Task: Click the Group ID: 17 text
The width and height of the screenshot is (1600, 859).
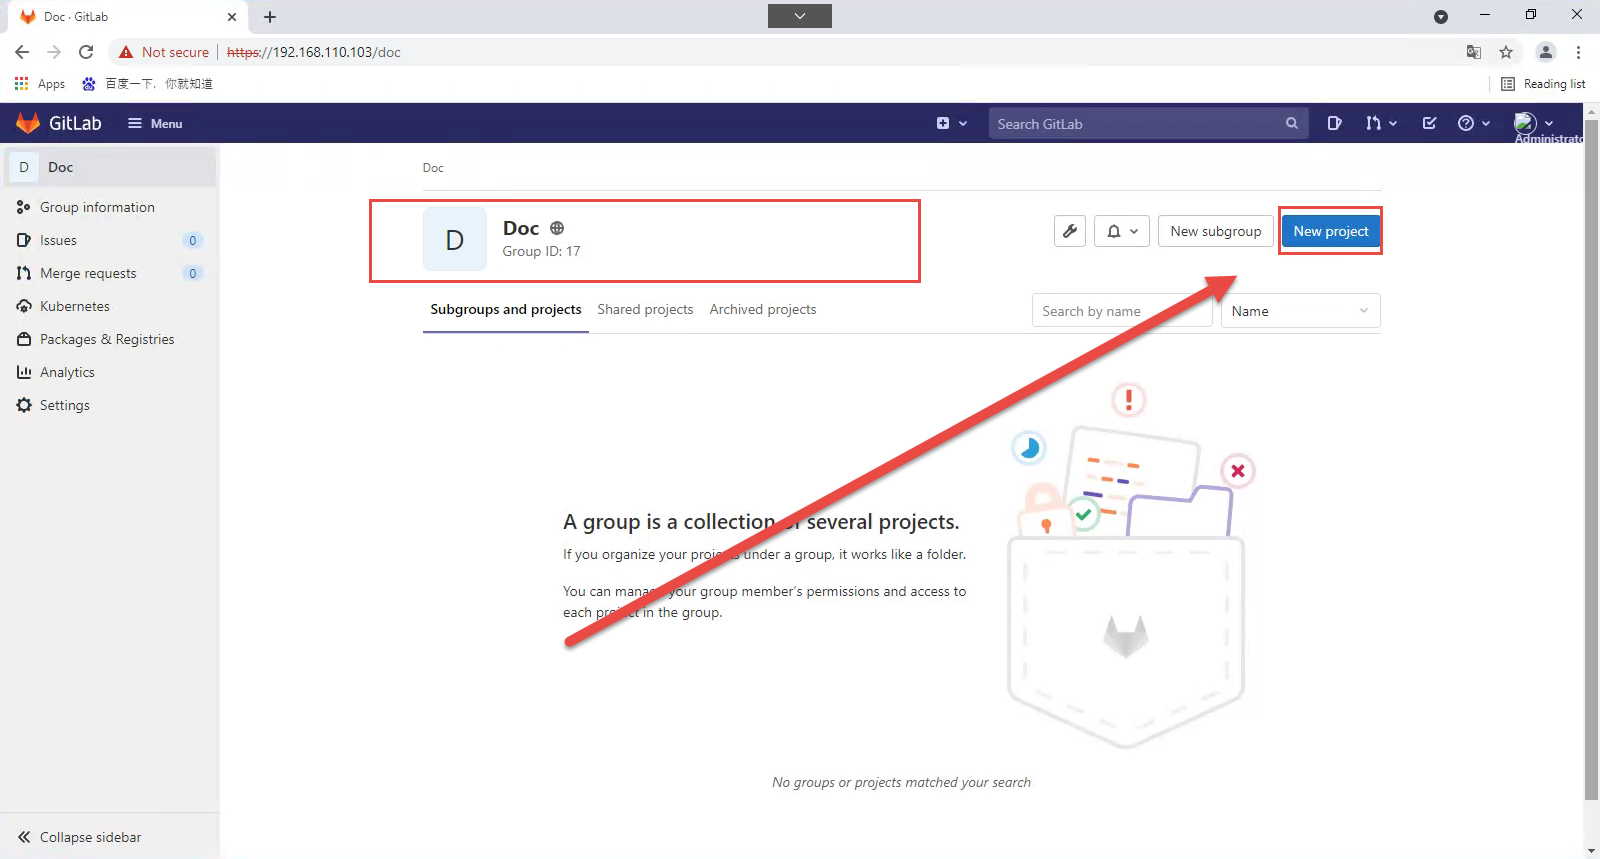Action: [x=541, y=251]
